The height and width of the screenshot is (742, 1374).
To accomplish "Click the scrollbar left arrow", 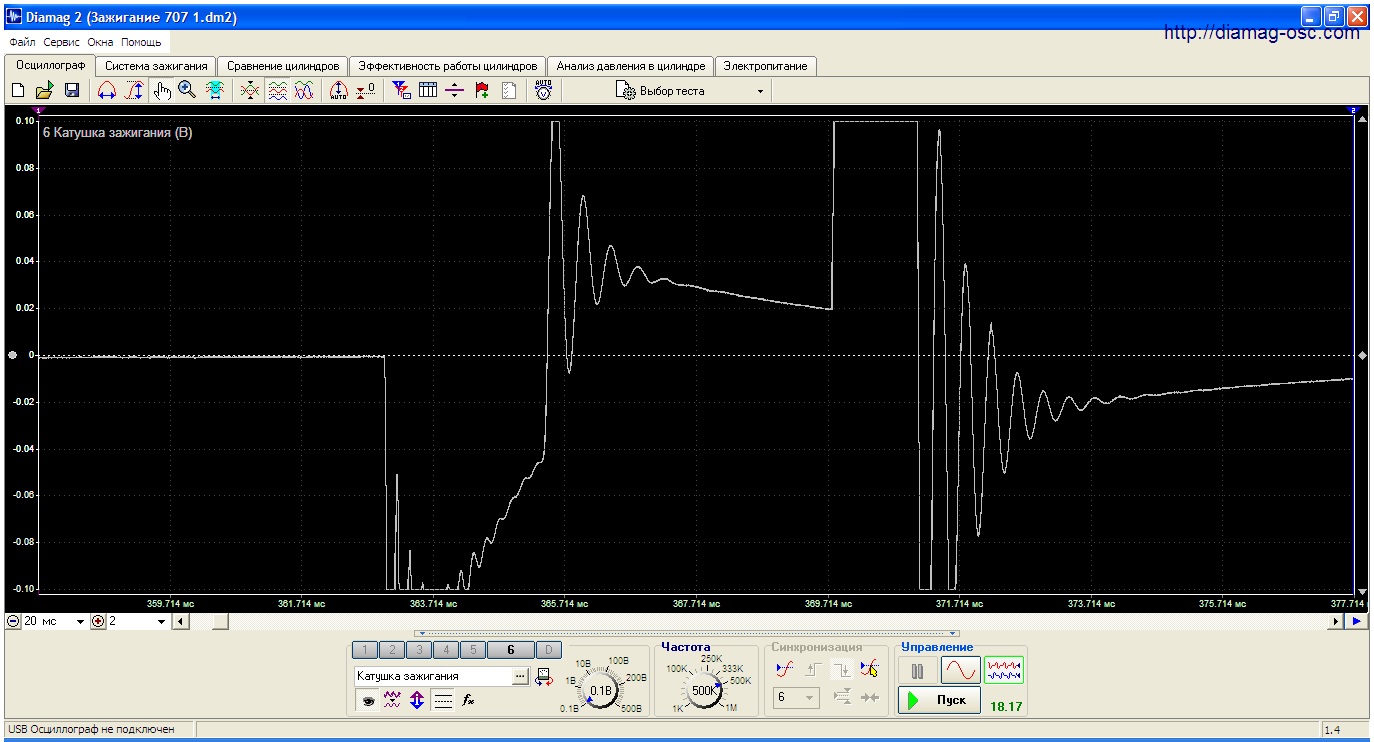I will (181, 621).
